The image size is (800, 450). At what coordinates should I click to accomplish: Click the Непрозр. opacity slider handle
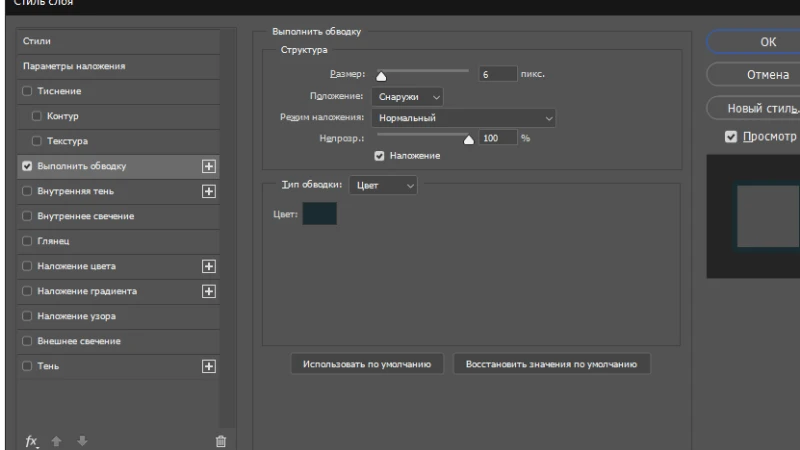click(468, 140)
